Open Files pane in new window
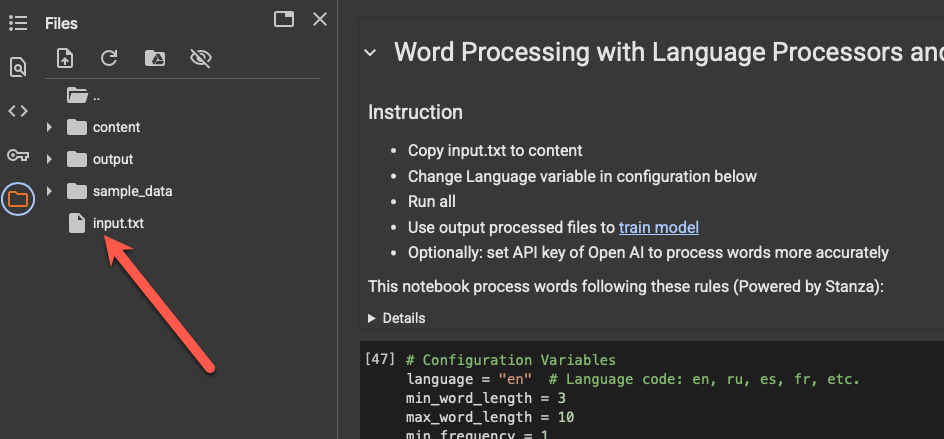The image size is (944, 439). tap(284, 19)
